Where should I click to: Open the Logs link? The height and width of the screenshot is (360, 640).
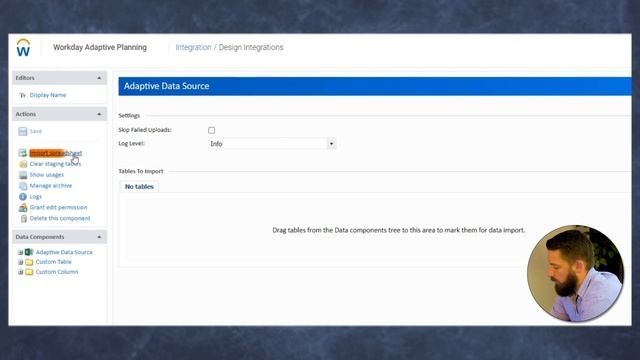click(x=36, y=197)
